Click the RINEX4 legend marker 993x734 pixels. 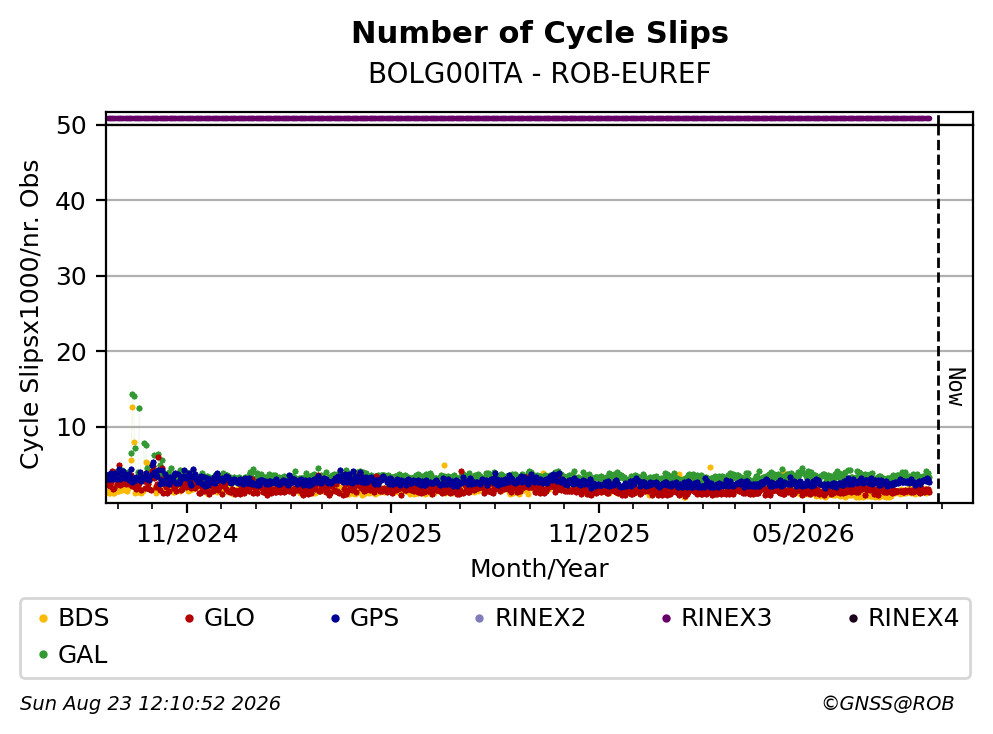click(853, 618)
